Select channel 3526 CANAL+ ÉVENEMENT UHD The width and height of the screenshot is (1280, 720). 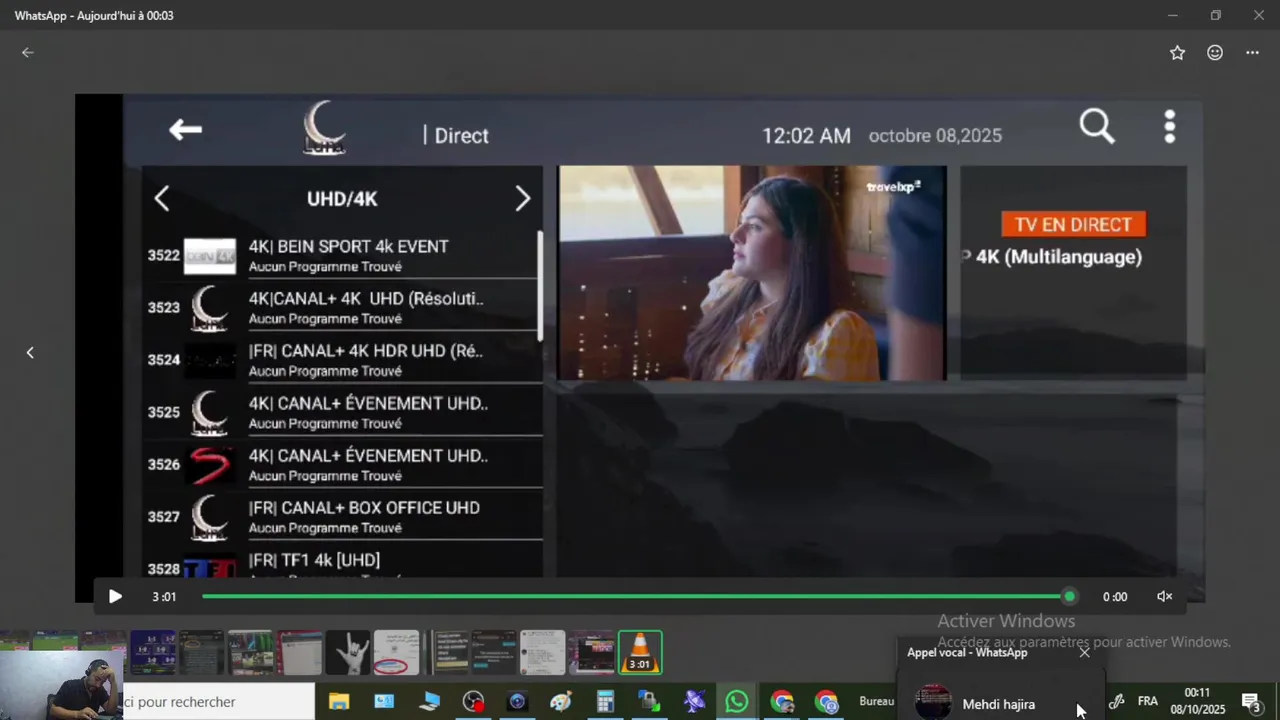click(343, 464)
